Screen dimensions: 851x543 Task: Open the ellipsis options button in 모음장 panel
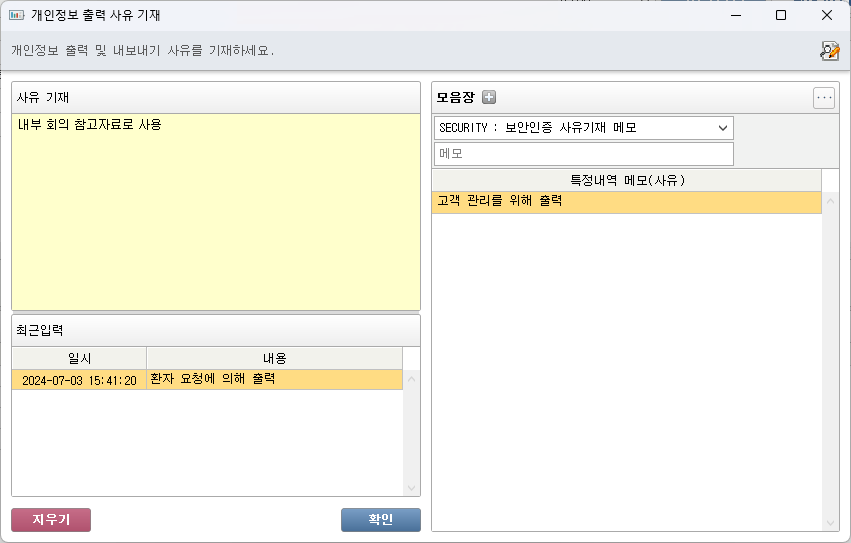pos(823,98)
